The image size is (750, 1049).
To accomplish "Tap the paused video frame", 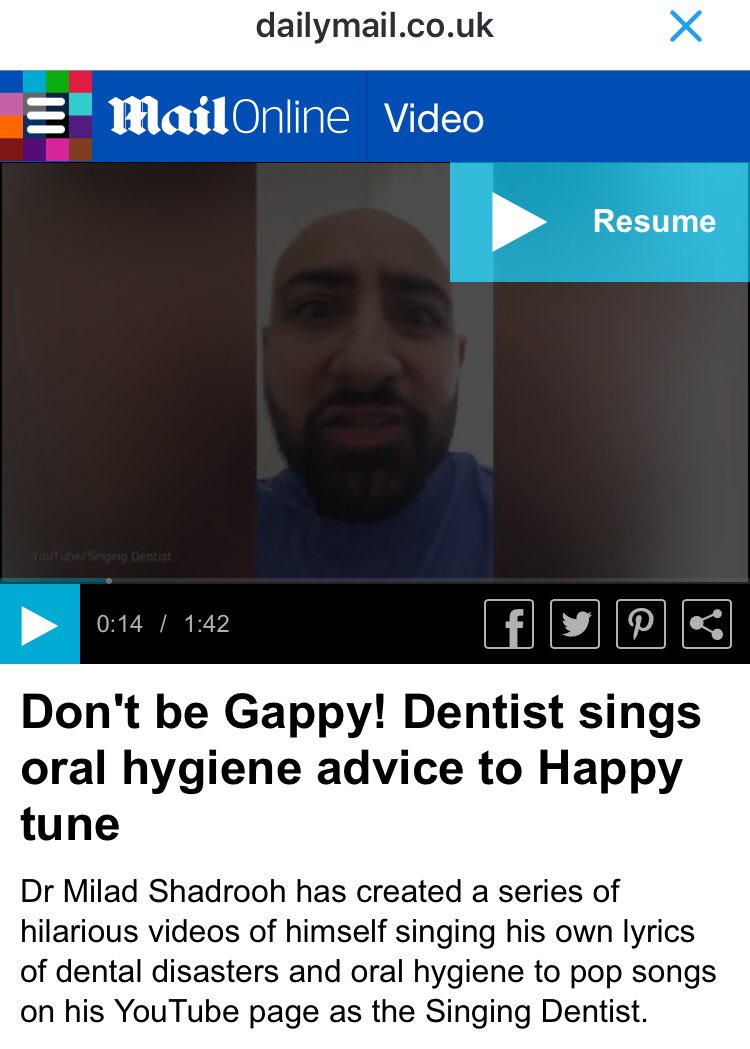I will (x=375, y=371).
